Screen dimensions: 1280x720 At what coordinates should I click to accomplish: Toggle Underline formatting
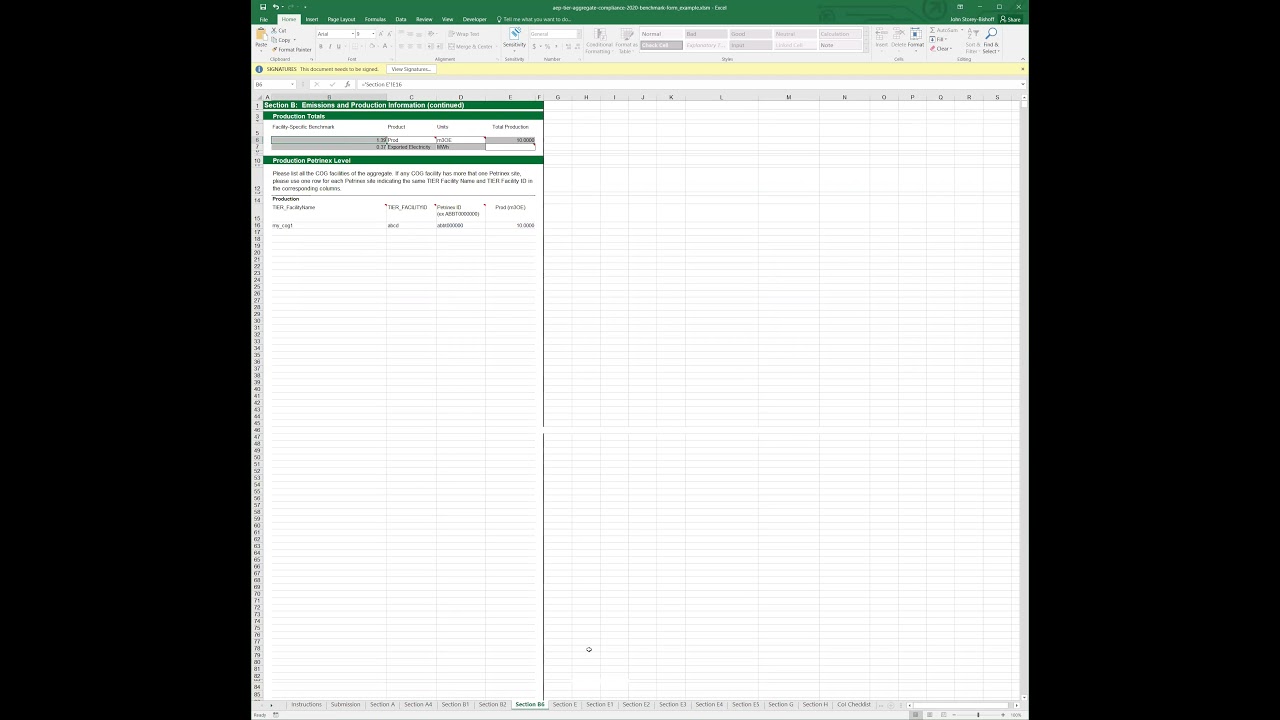(339, 46)
